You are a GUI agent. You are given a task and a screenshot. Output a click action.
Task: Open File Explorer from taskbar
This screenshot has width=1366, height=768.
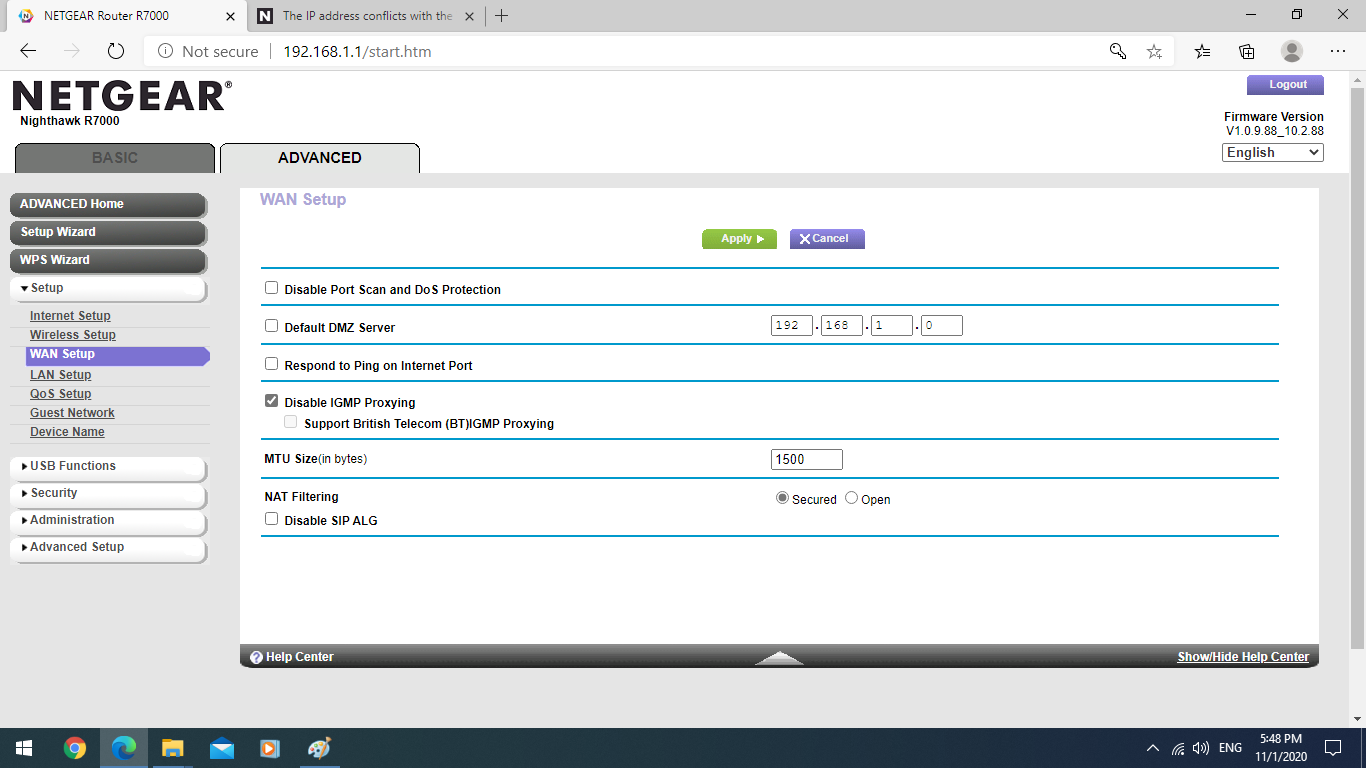[173, 747]
